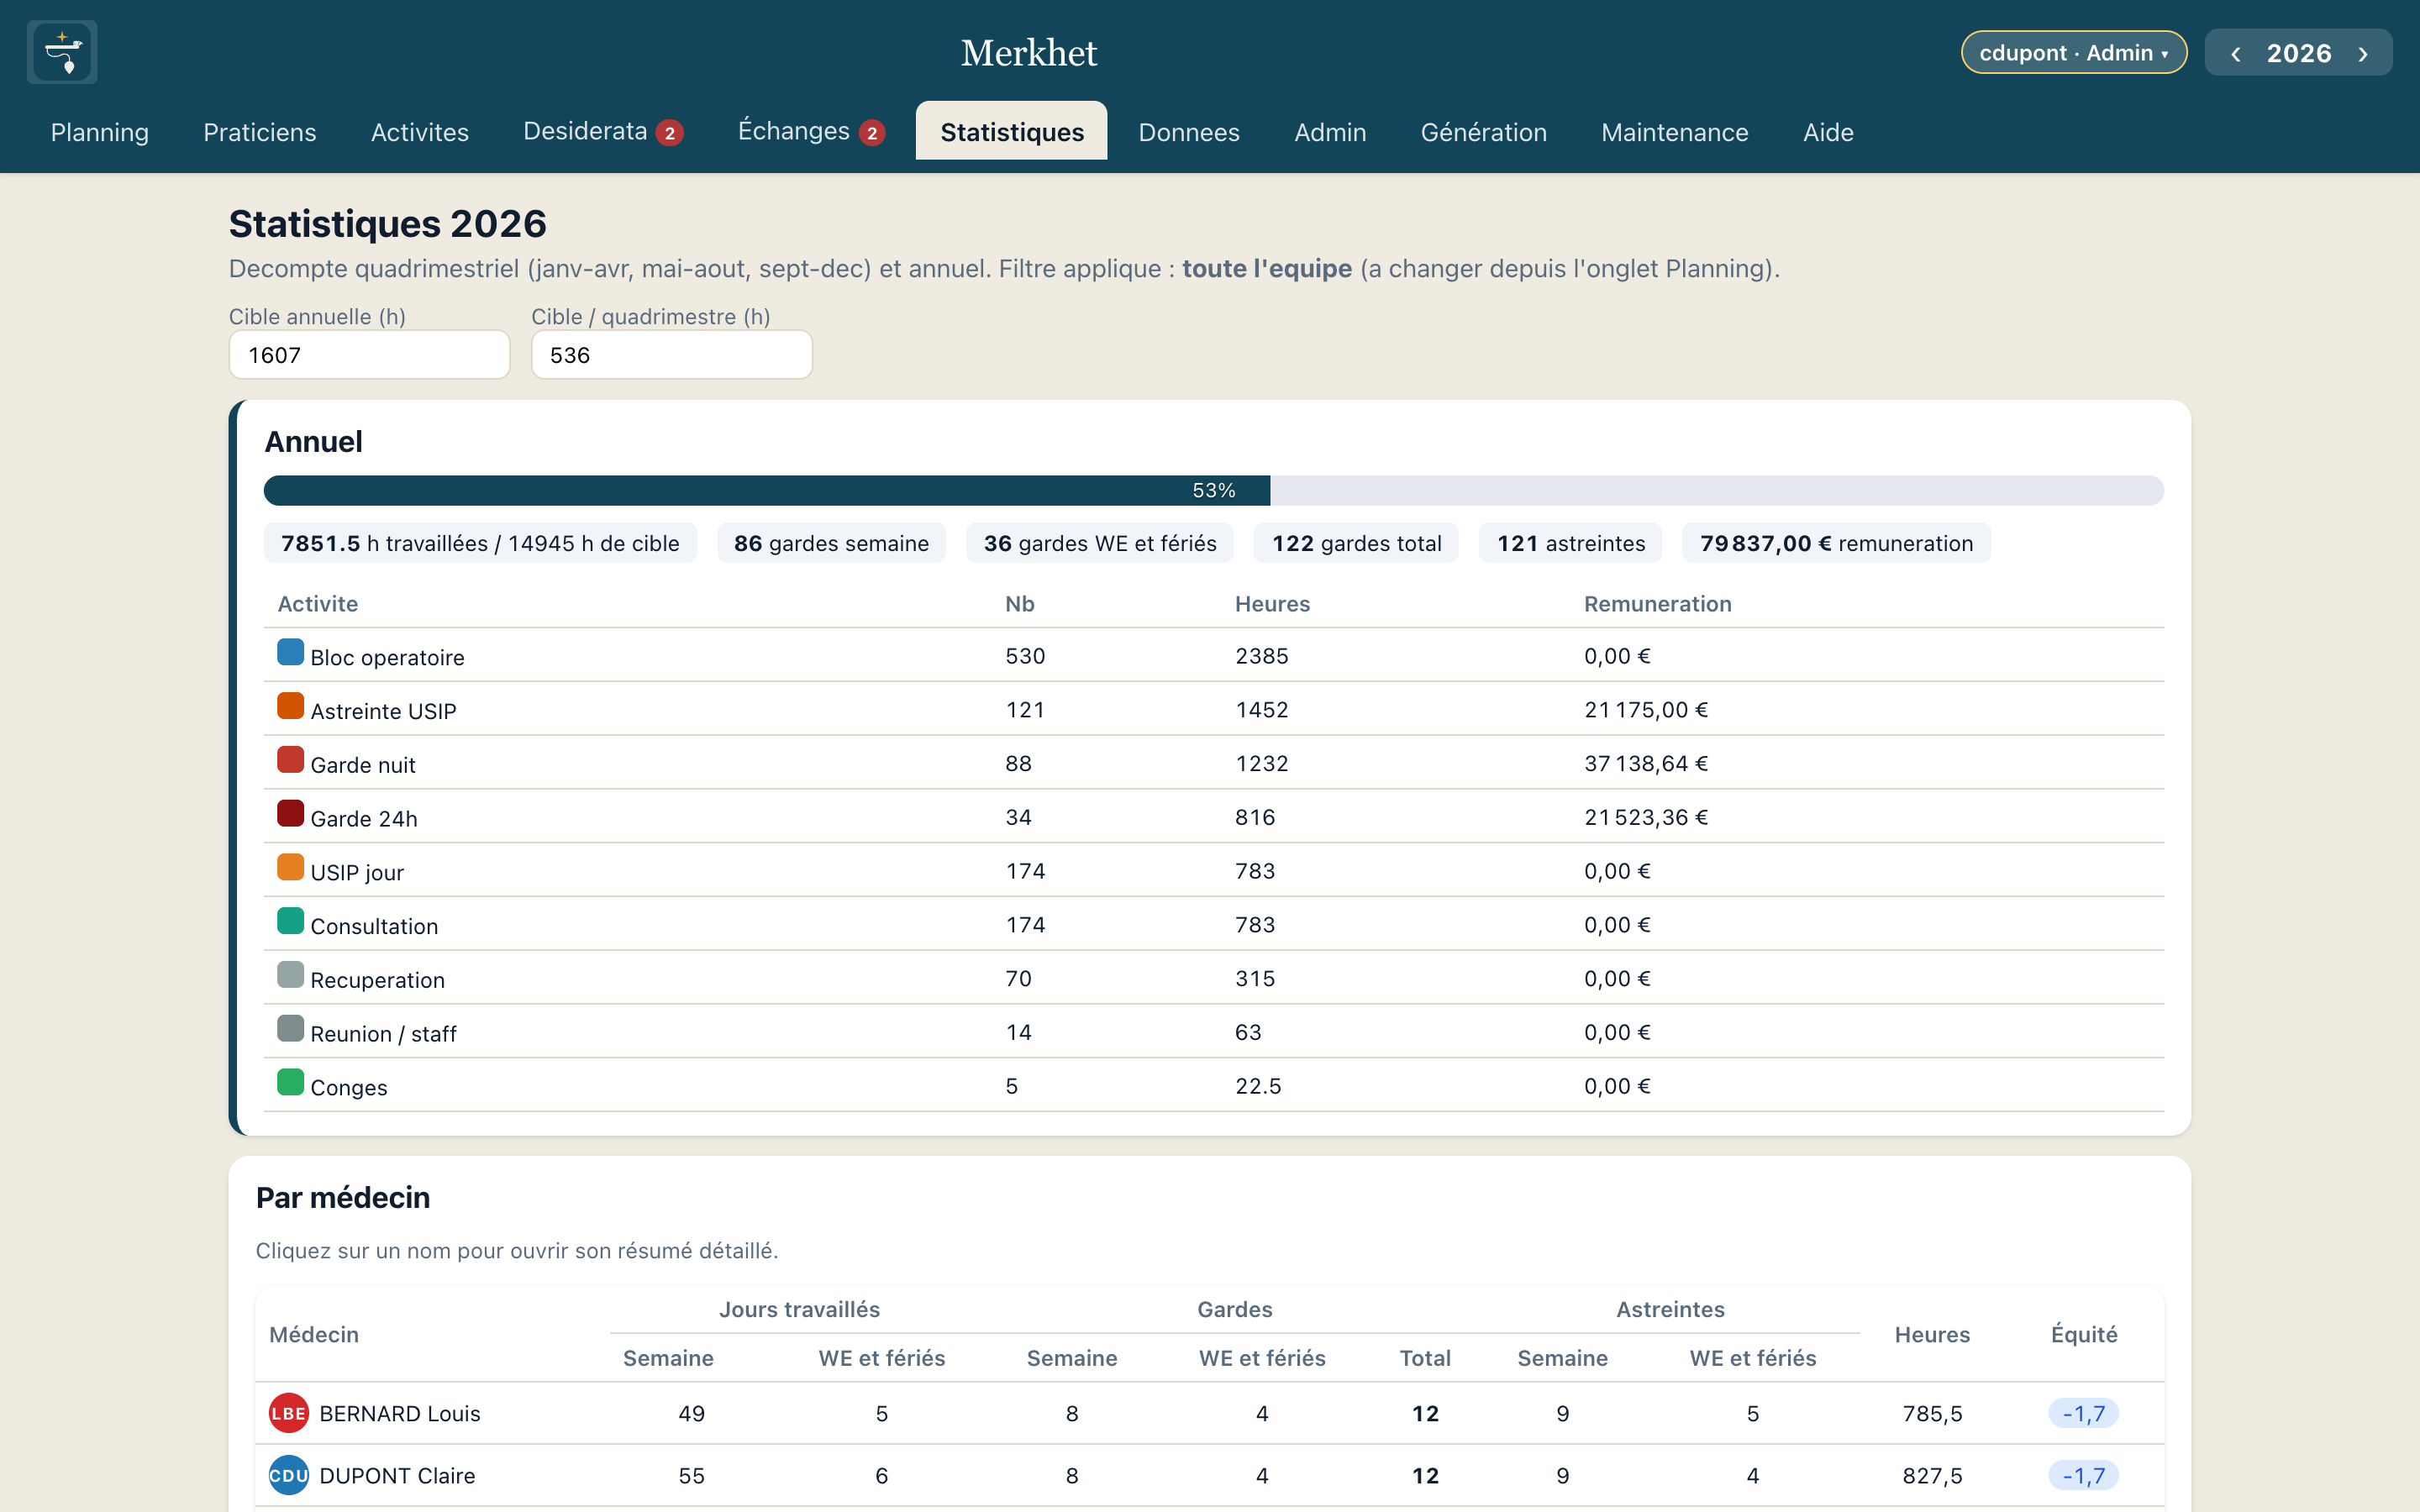Click the Garde 24h dark red swatch
This screenshot has height=1512, width=2420.
coord(290,814)
